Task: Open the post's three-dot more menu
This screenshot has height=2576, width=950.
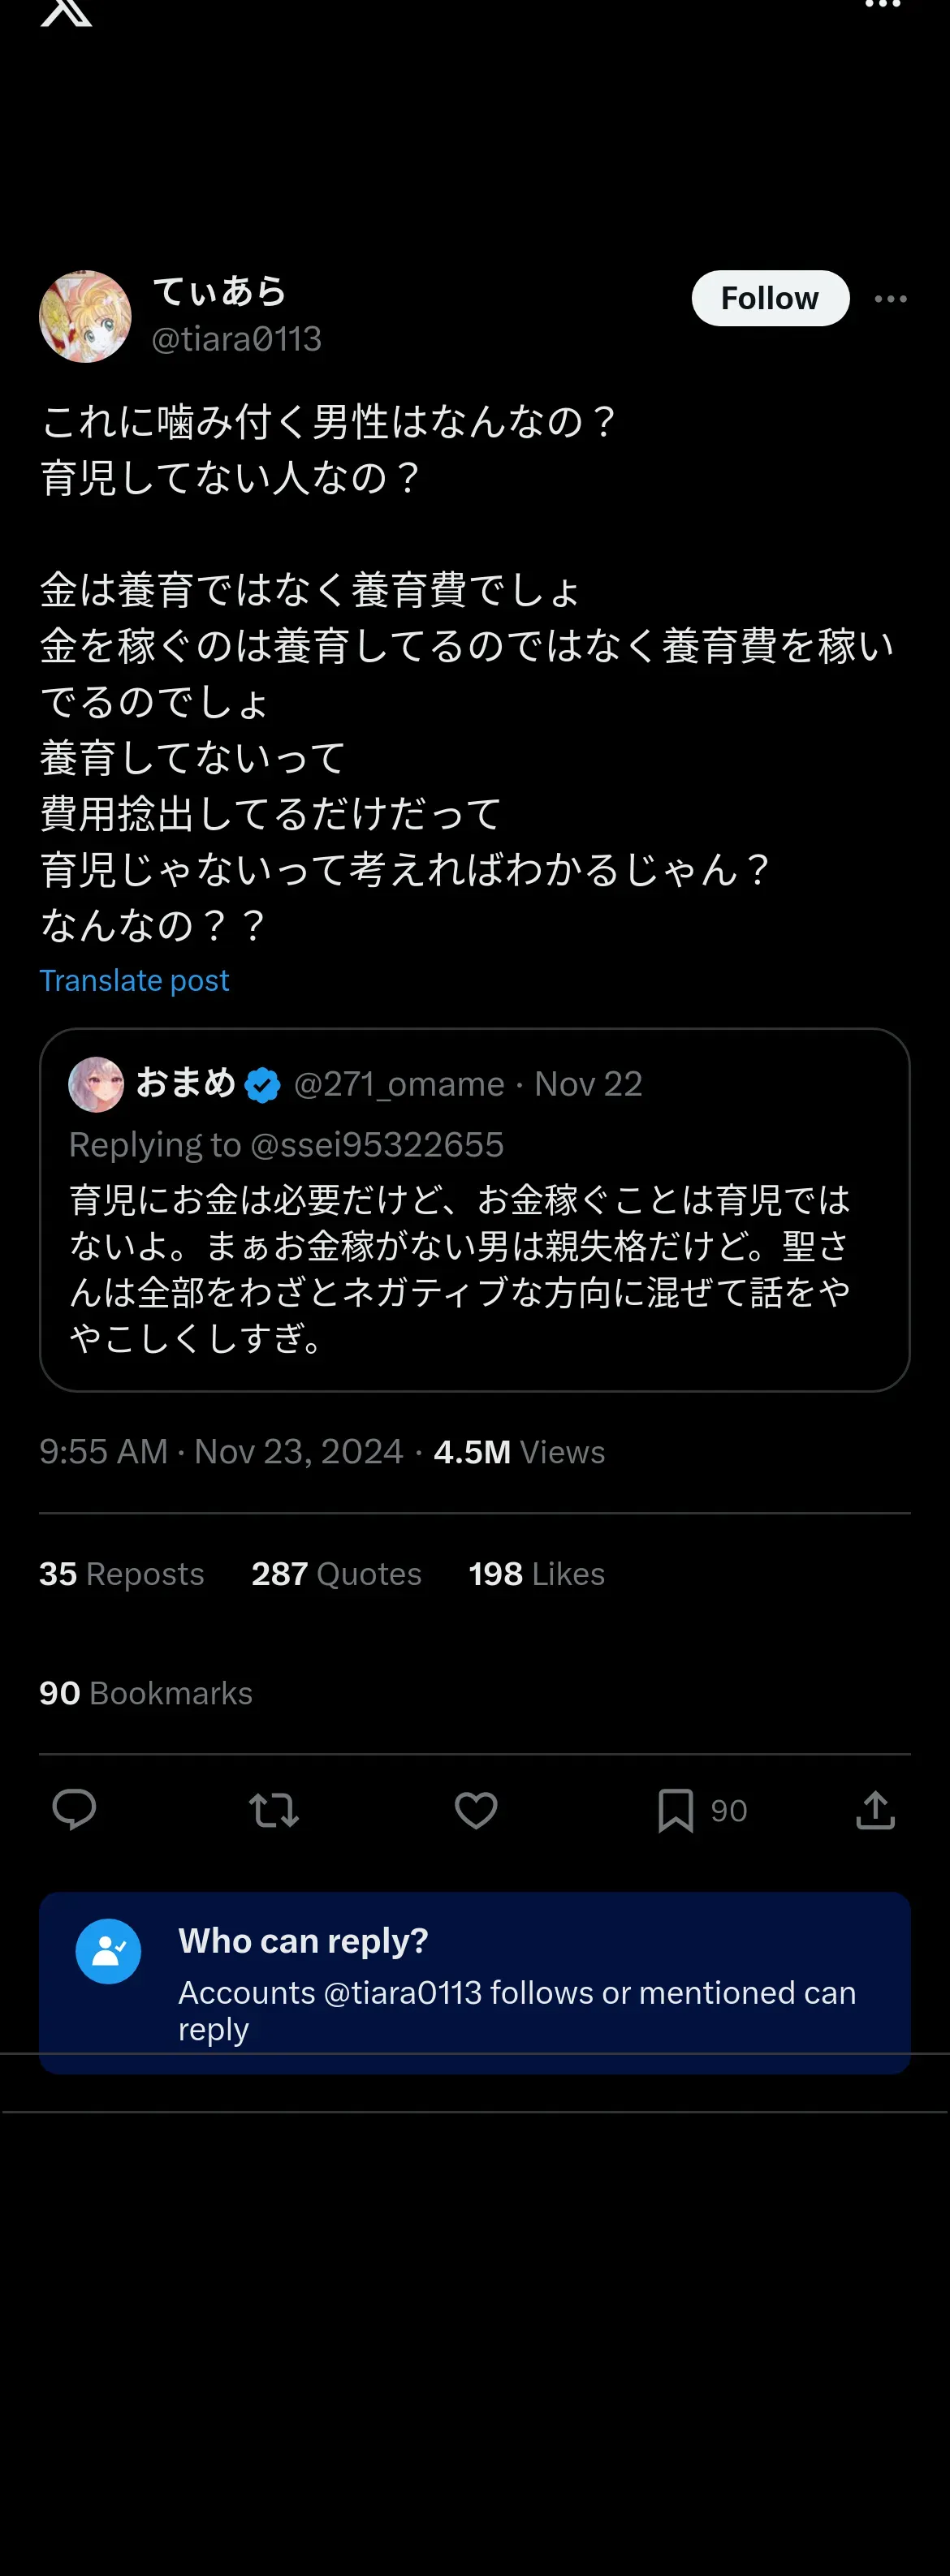Action: pos(890,299)
